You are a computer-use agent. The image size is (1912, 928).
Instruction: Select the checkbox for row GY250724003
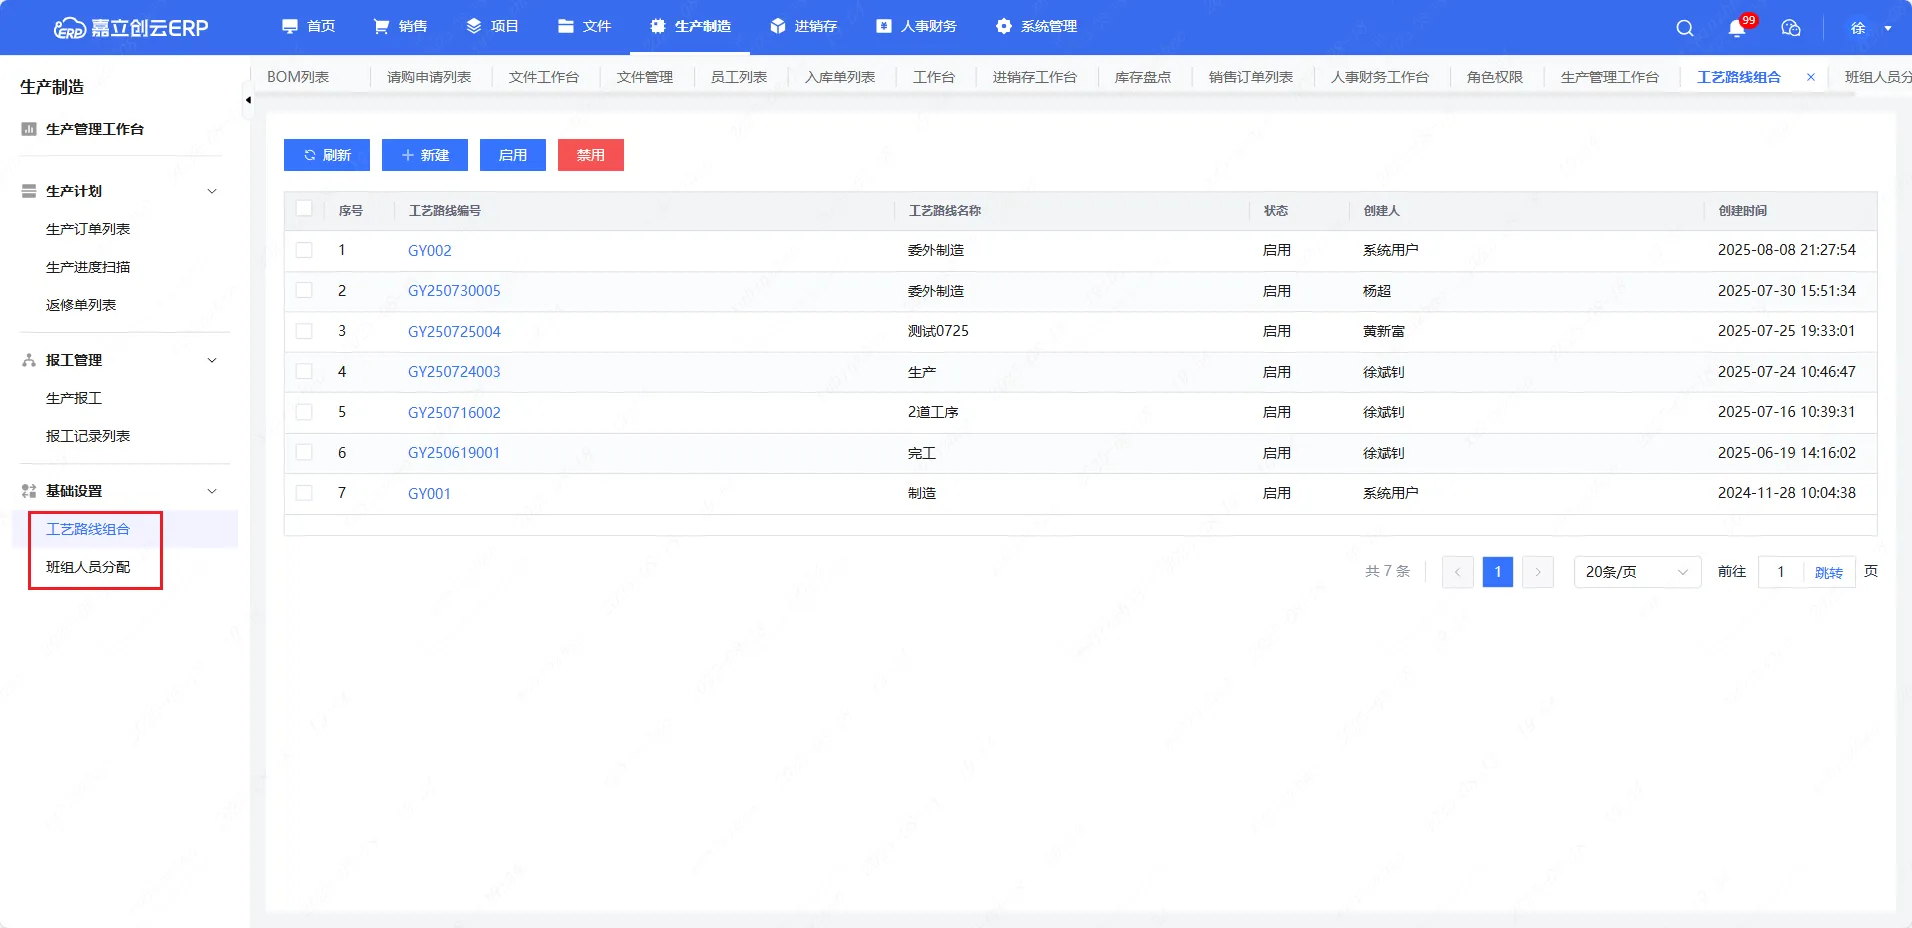point(304,371)
